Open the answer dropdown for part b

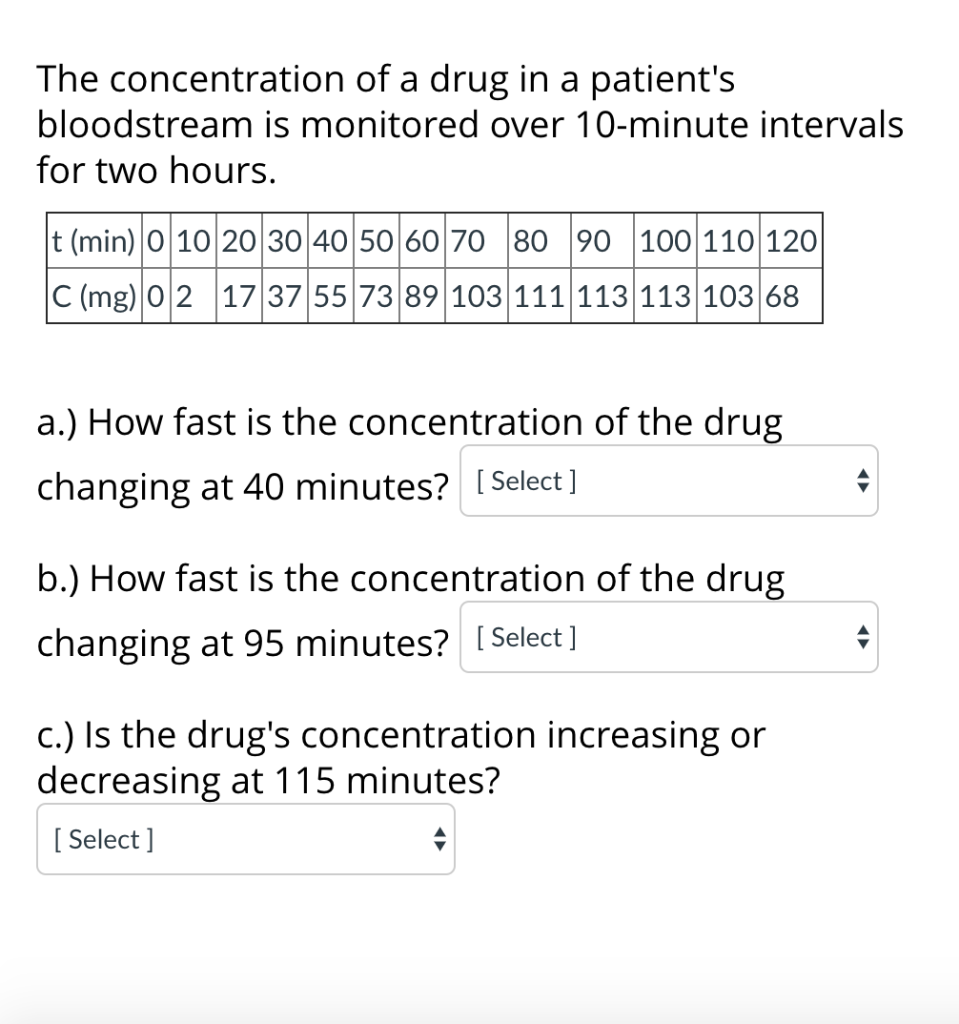click(x=668, y=637)
